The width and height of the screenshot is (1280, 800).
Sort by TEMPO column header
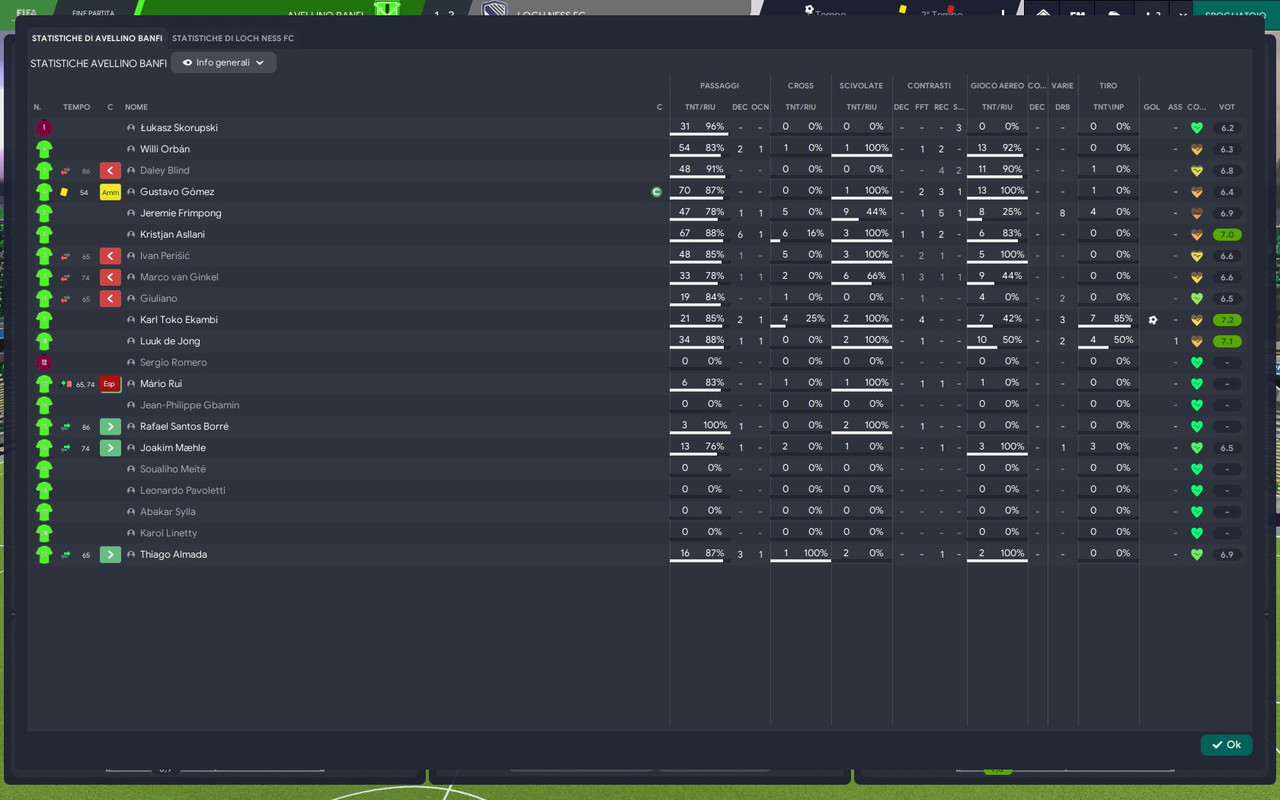(76, 107)
